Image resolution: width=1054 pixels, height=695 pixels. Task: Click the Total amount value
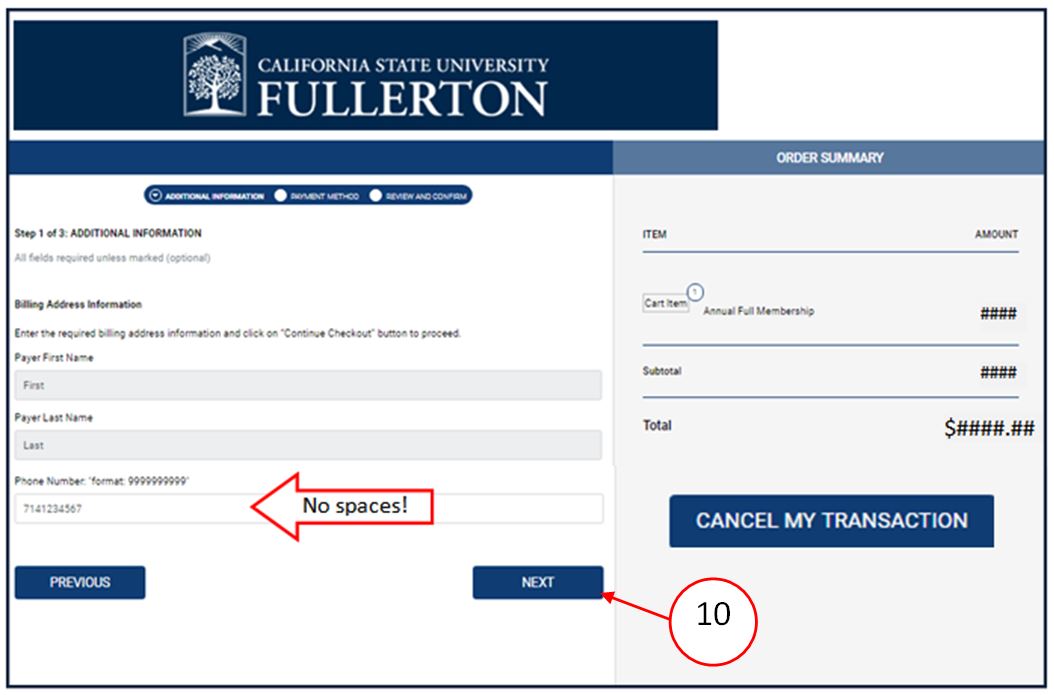(989, 427)
